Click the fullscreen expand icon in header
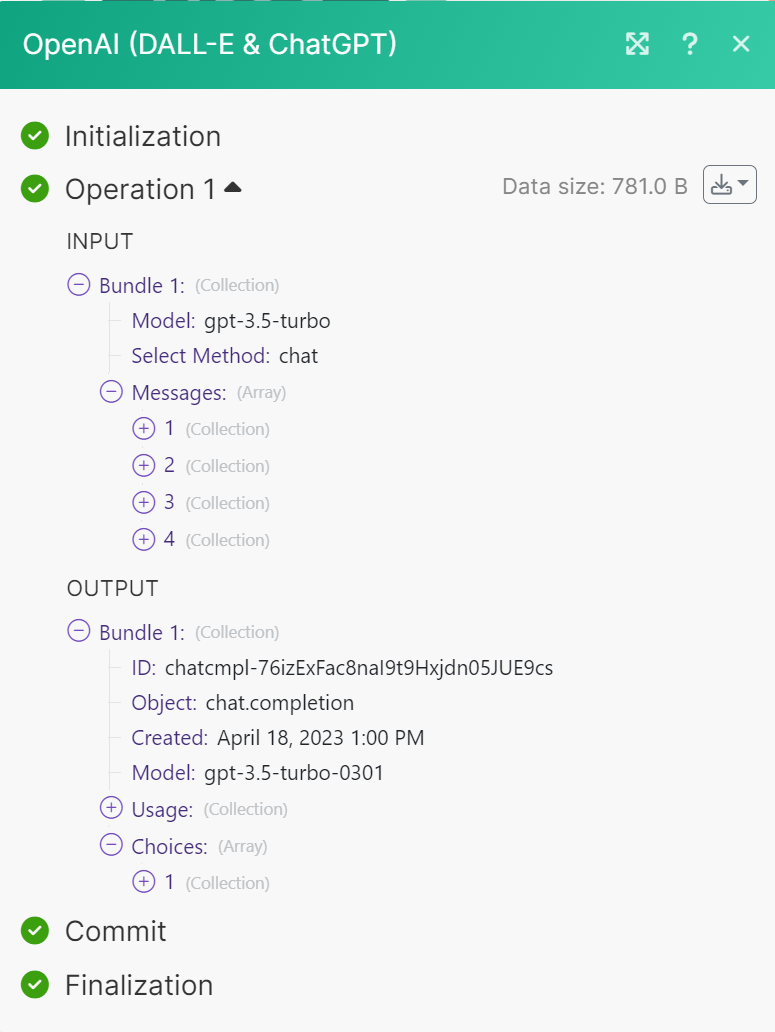The height and width of the screenshot is (1032, 775). (x=637, y=44)
